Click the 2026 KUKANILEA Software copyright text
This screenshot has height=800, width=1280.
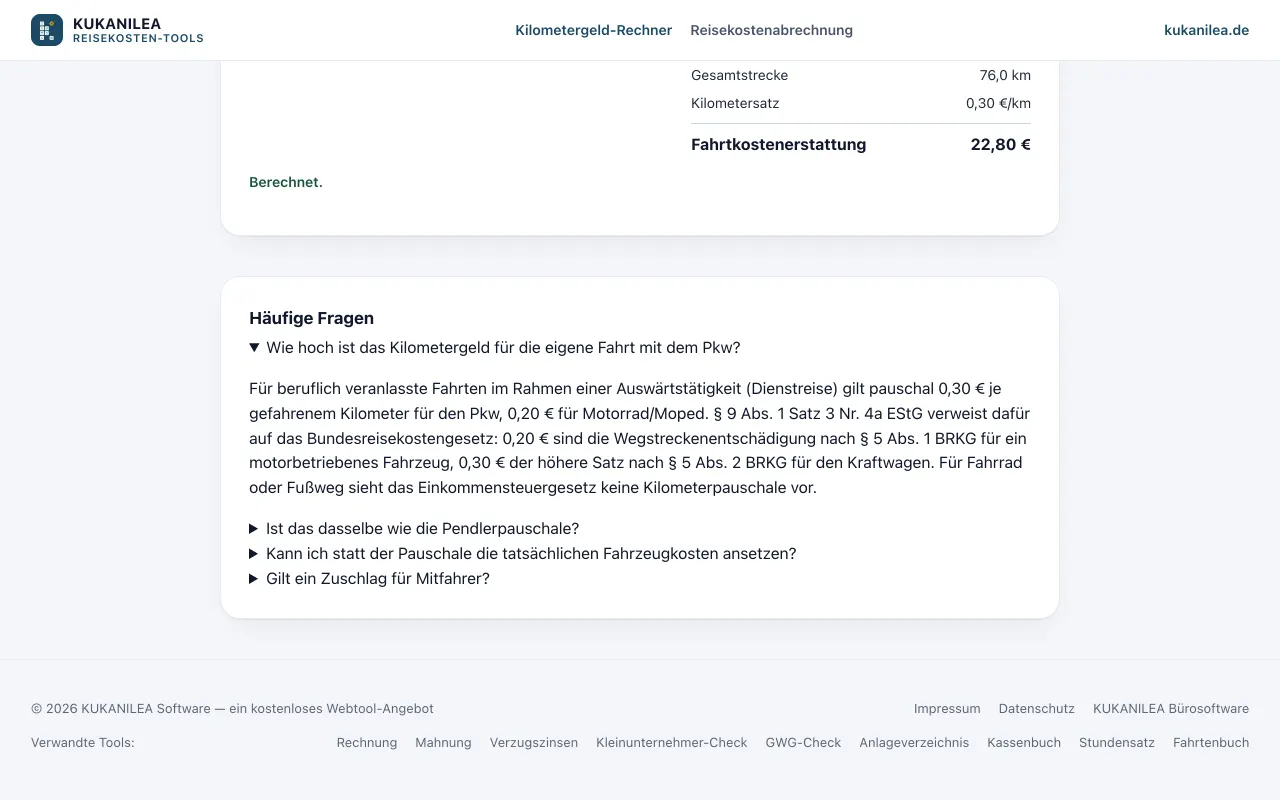tap(232, 708)
